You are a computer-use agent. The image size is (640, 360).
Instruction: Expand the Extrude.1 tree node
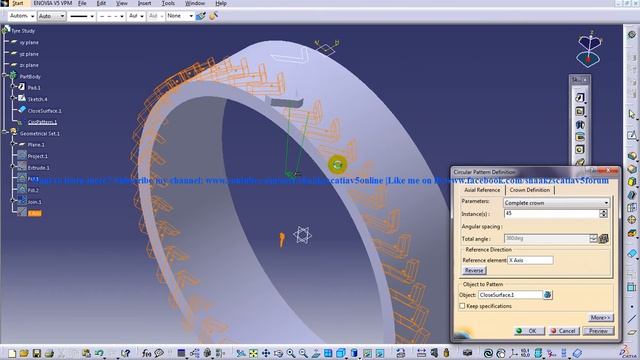(x=13, y=167)
